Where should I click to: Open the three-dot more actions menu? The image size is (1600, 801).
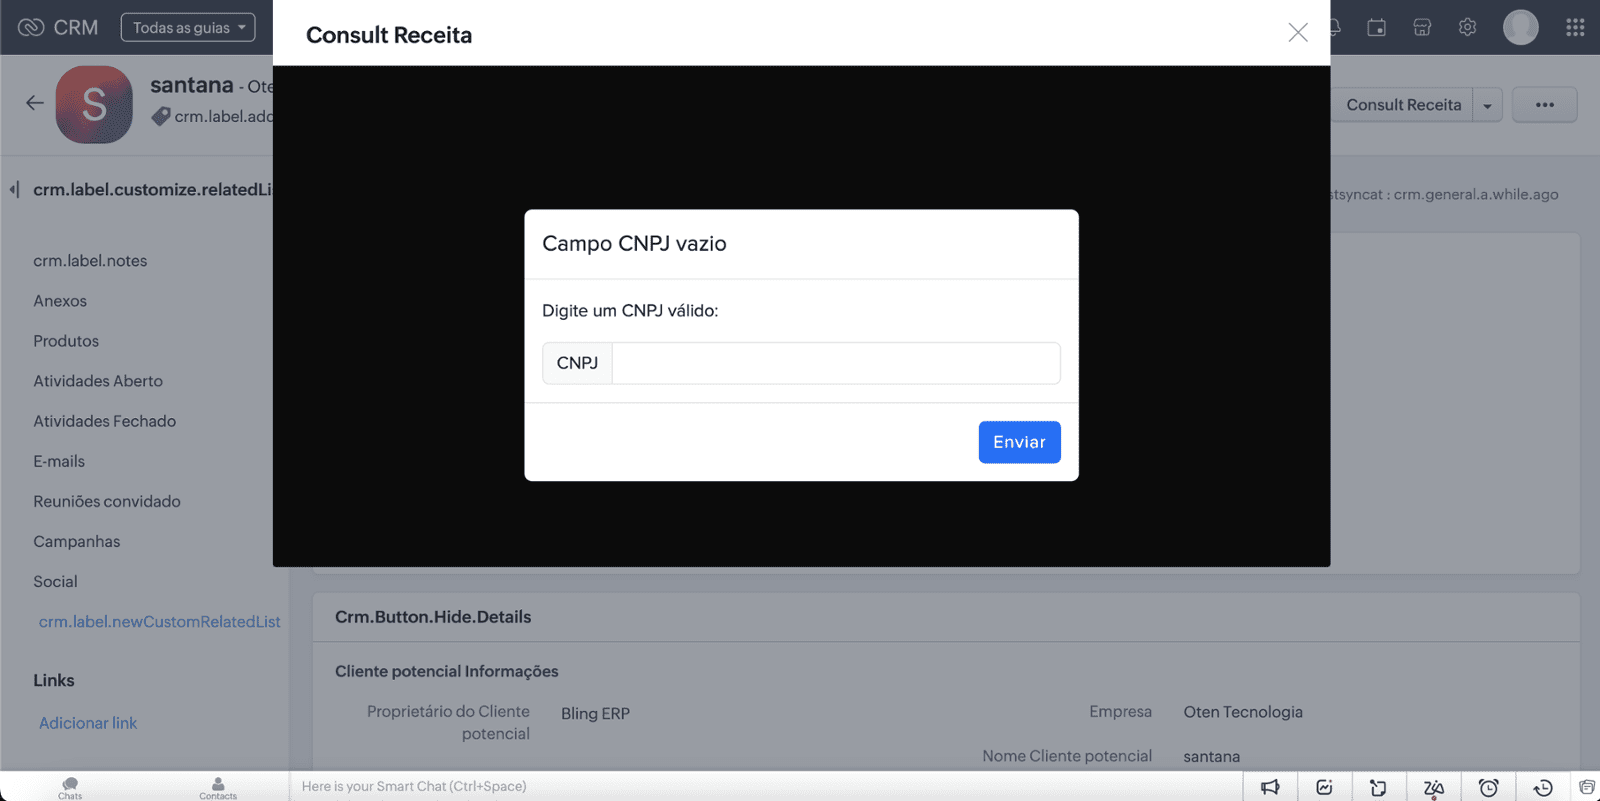[1544, 105]
